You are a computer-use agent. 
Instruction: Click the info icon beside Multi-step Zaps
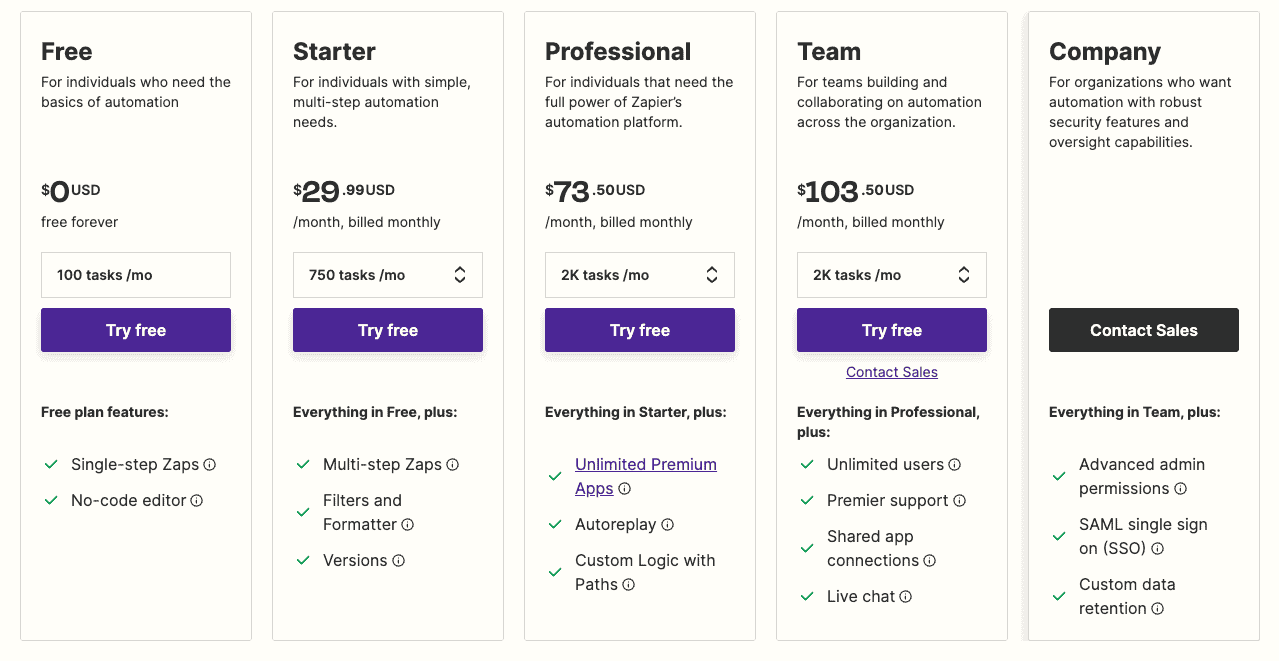[x=452, y=464]
